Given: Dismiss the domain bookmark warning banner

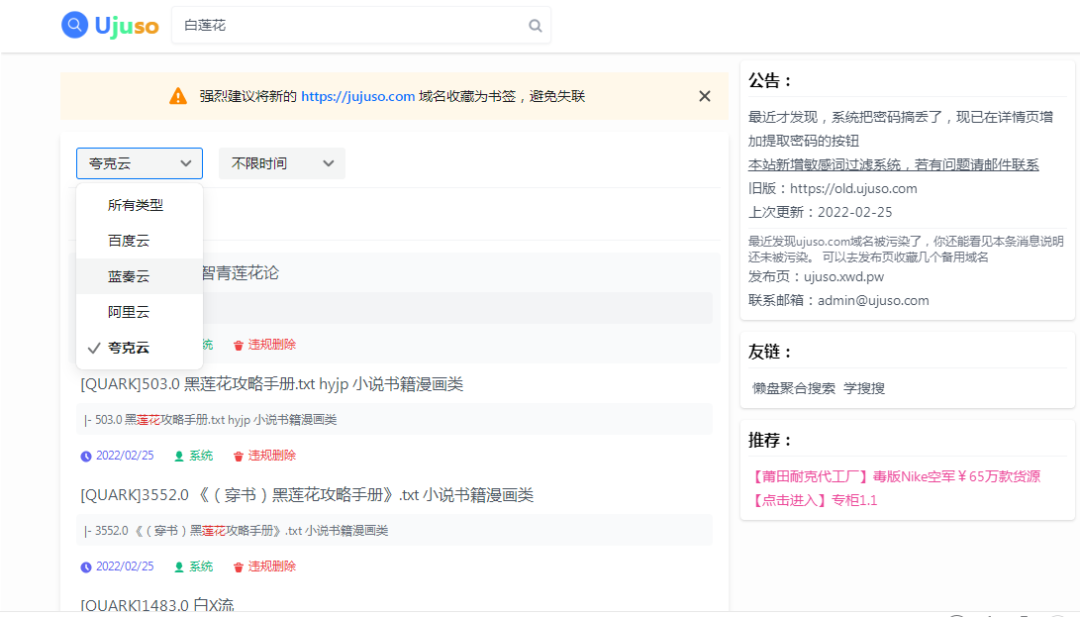Looking at the screenshot, I should point(705,96).
